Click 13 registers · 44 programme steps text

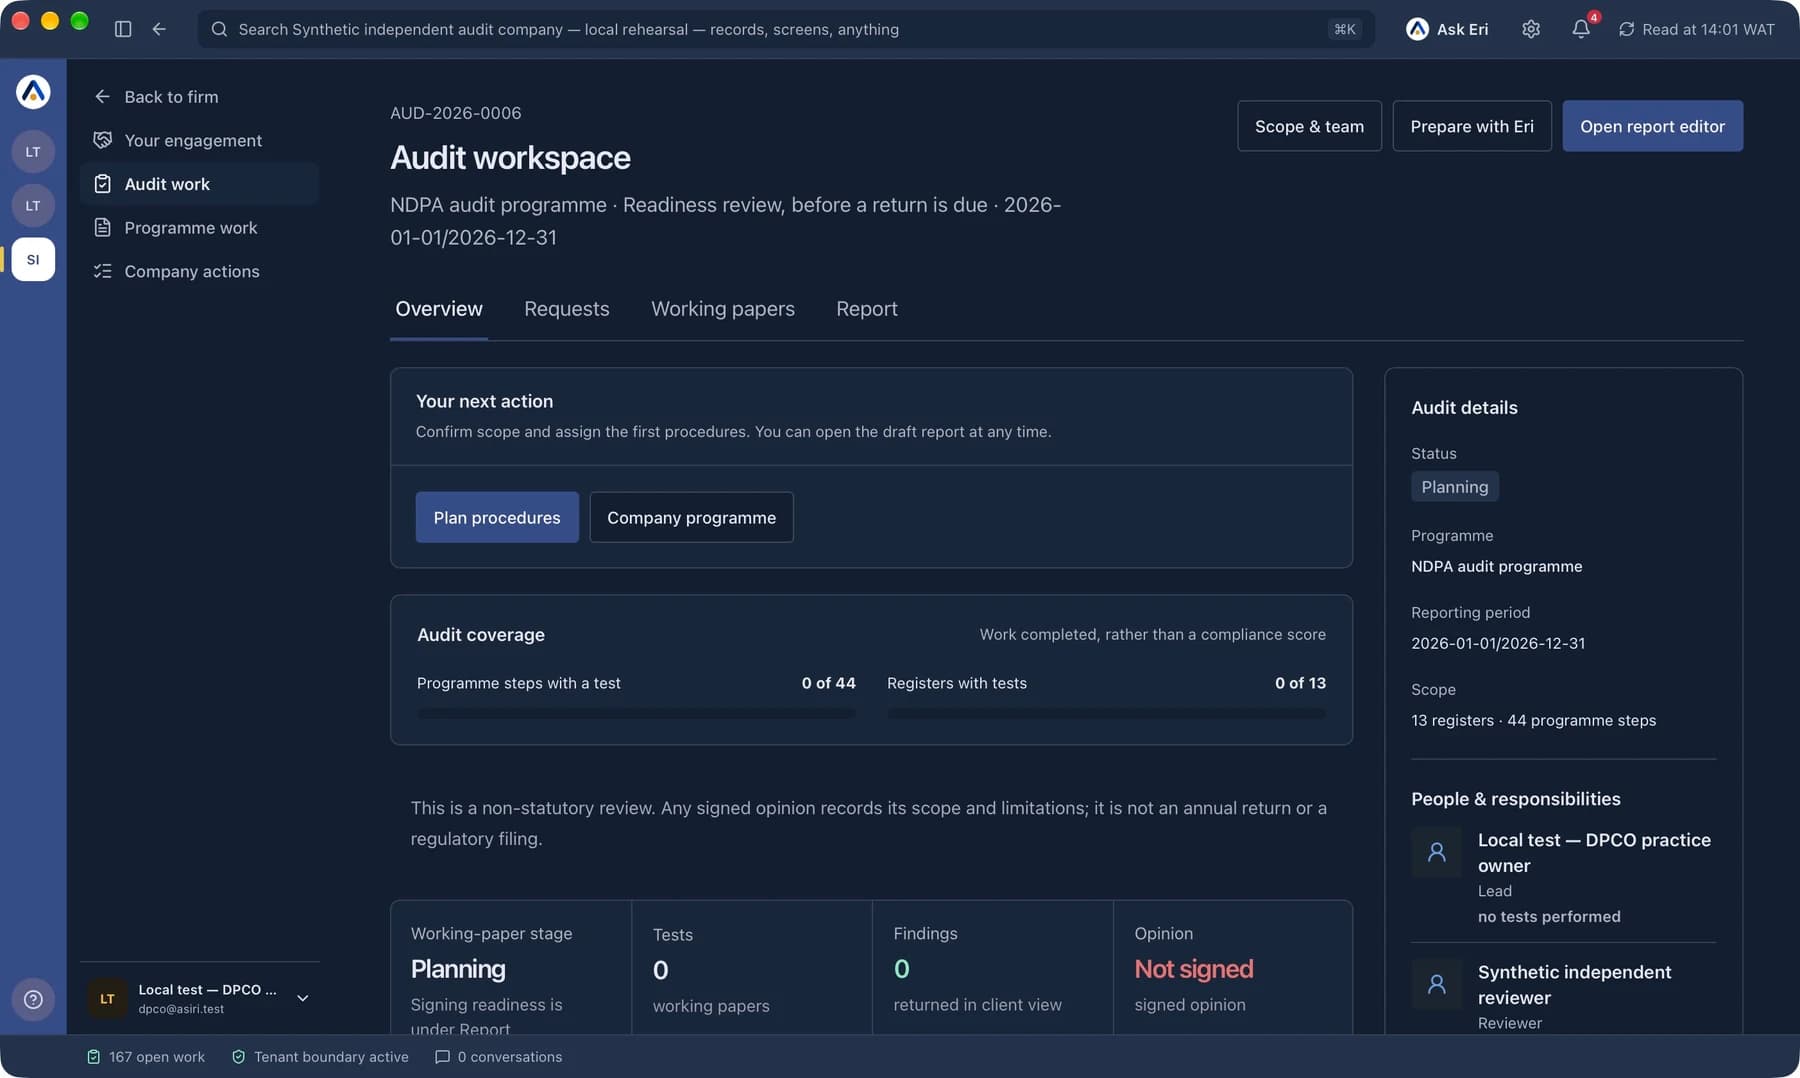coord(1533,721)
